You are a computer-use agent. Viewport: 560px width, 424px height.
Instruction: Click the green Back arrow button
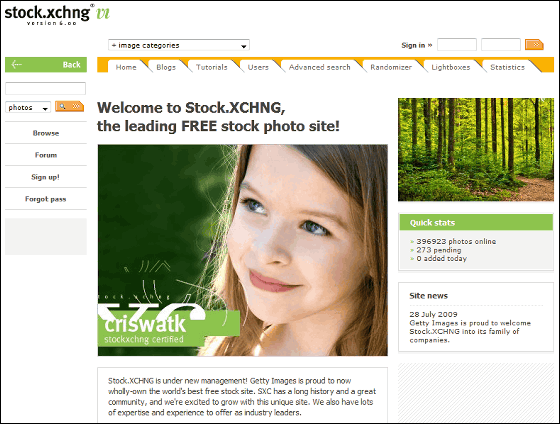point(46,65)
